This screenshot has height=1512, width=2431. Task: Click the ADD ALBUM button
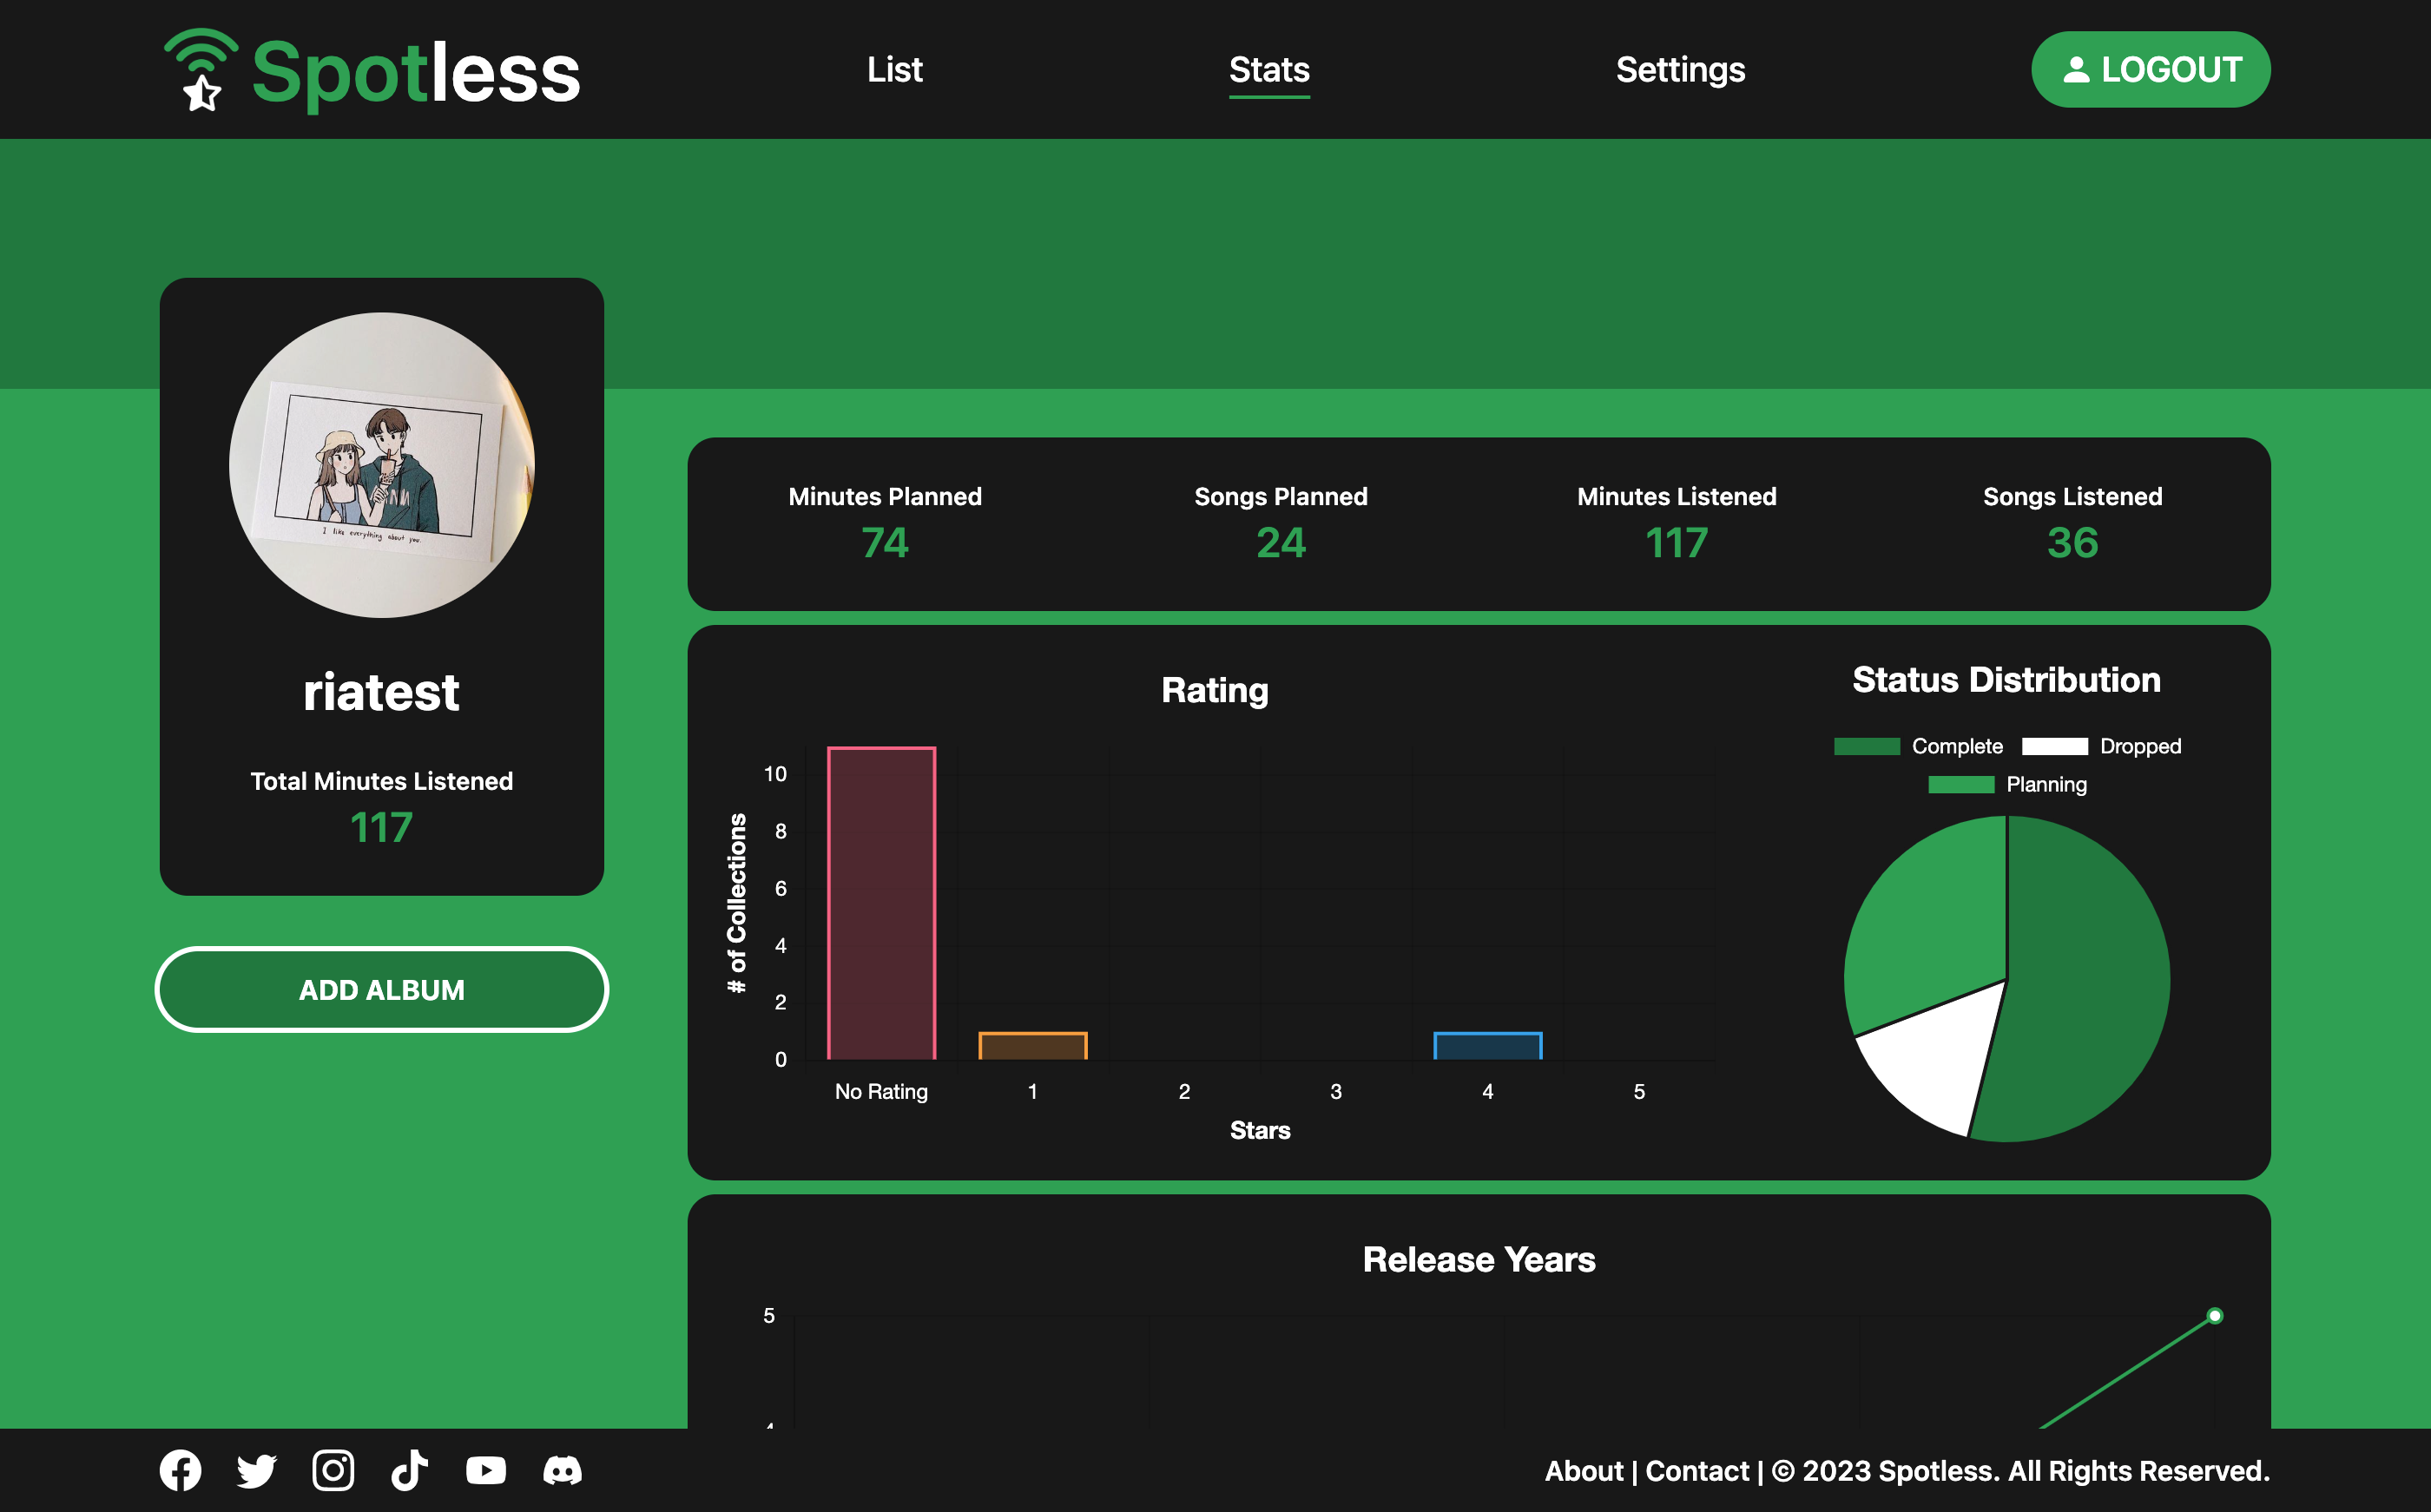click(x=381, y=989)
